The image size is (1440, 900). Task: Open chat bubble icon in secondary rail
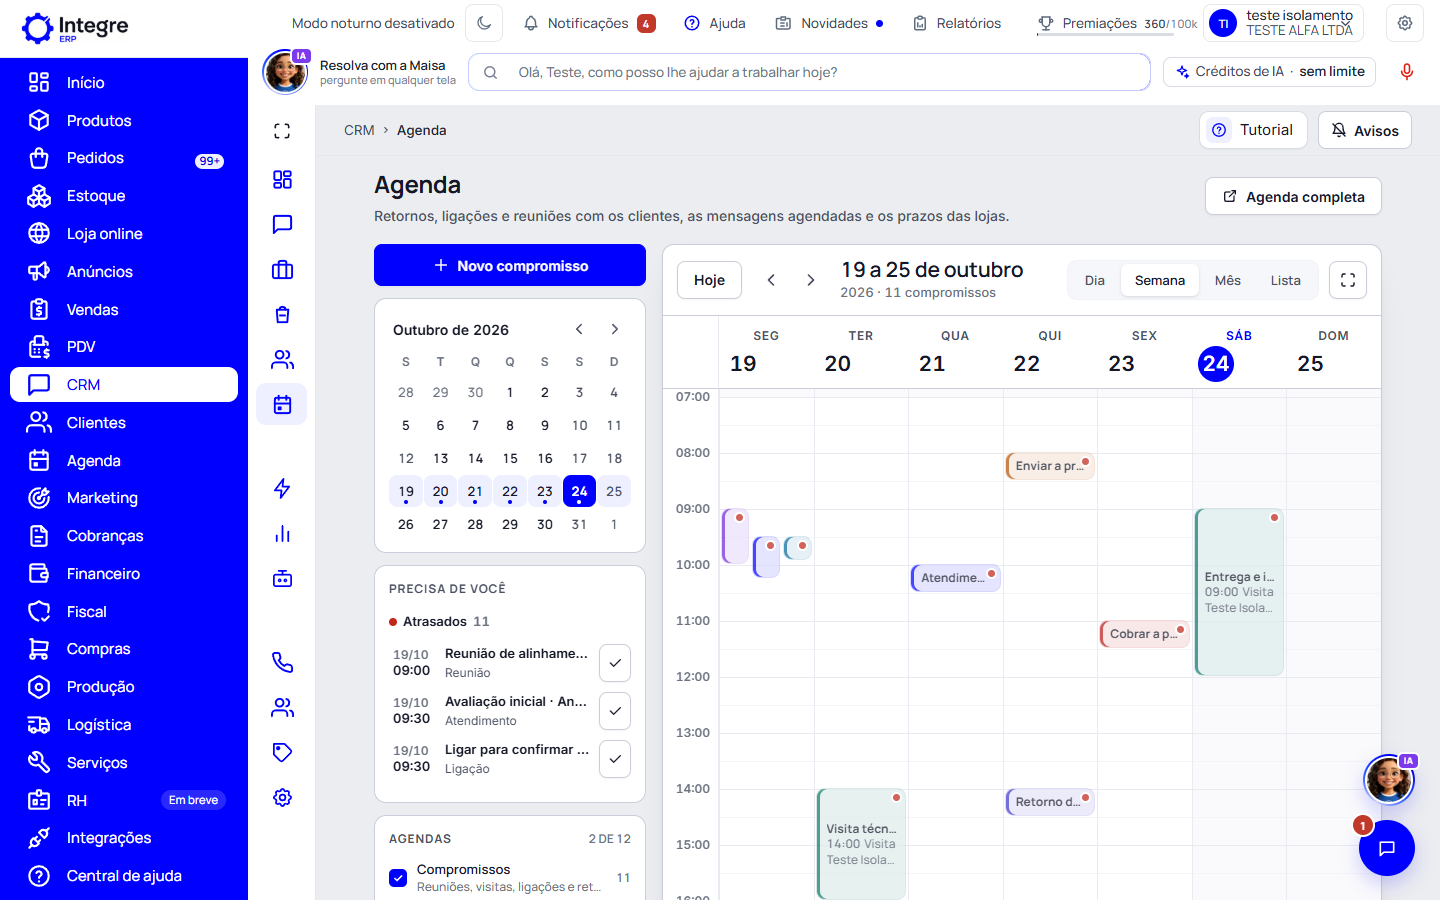pos(282,224)
